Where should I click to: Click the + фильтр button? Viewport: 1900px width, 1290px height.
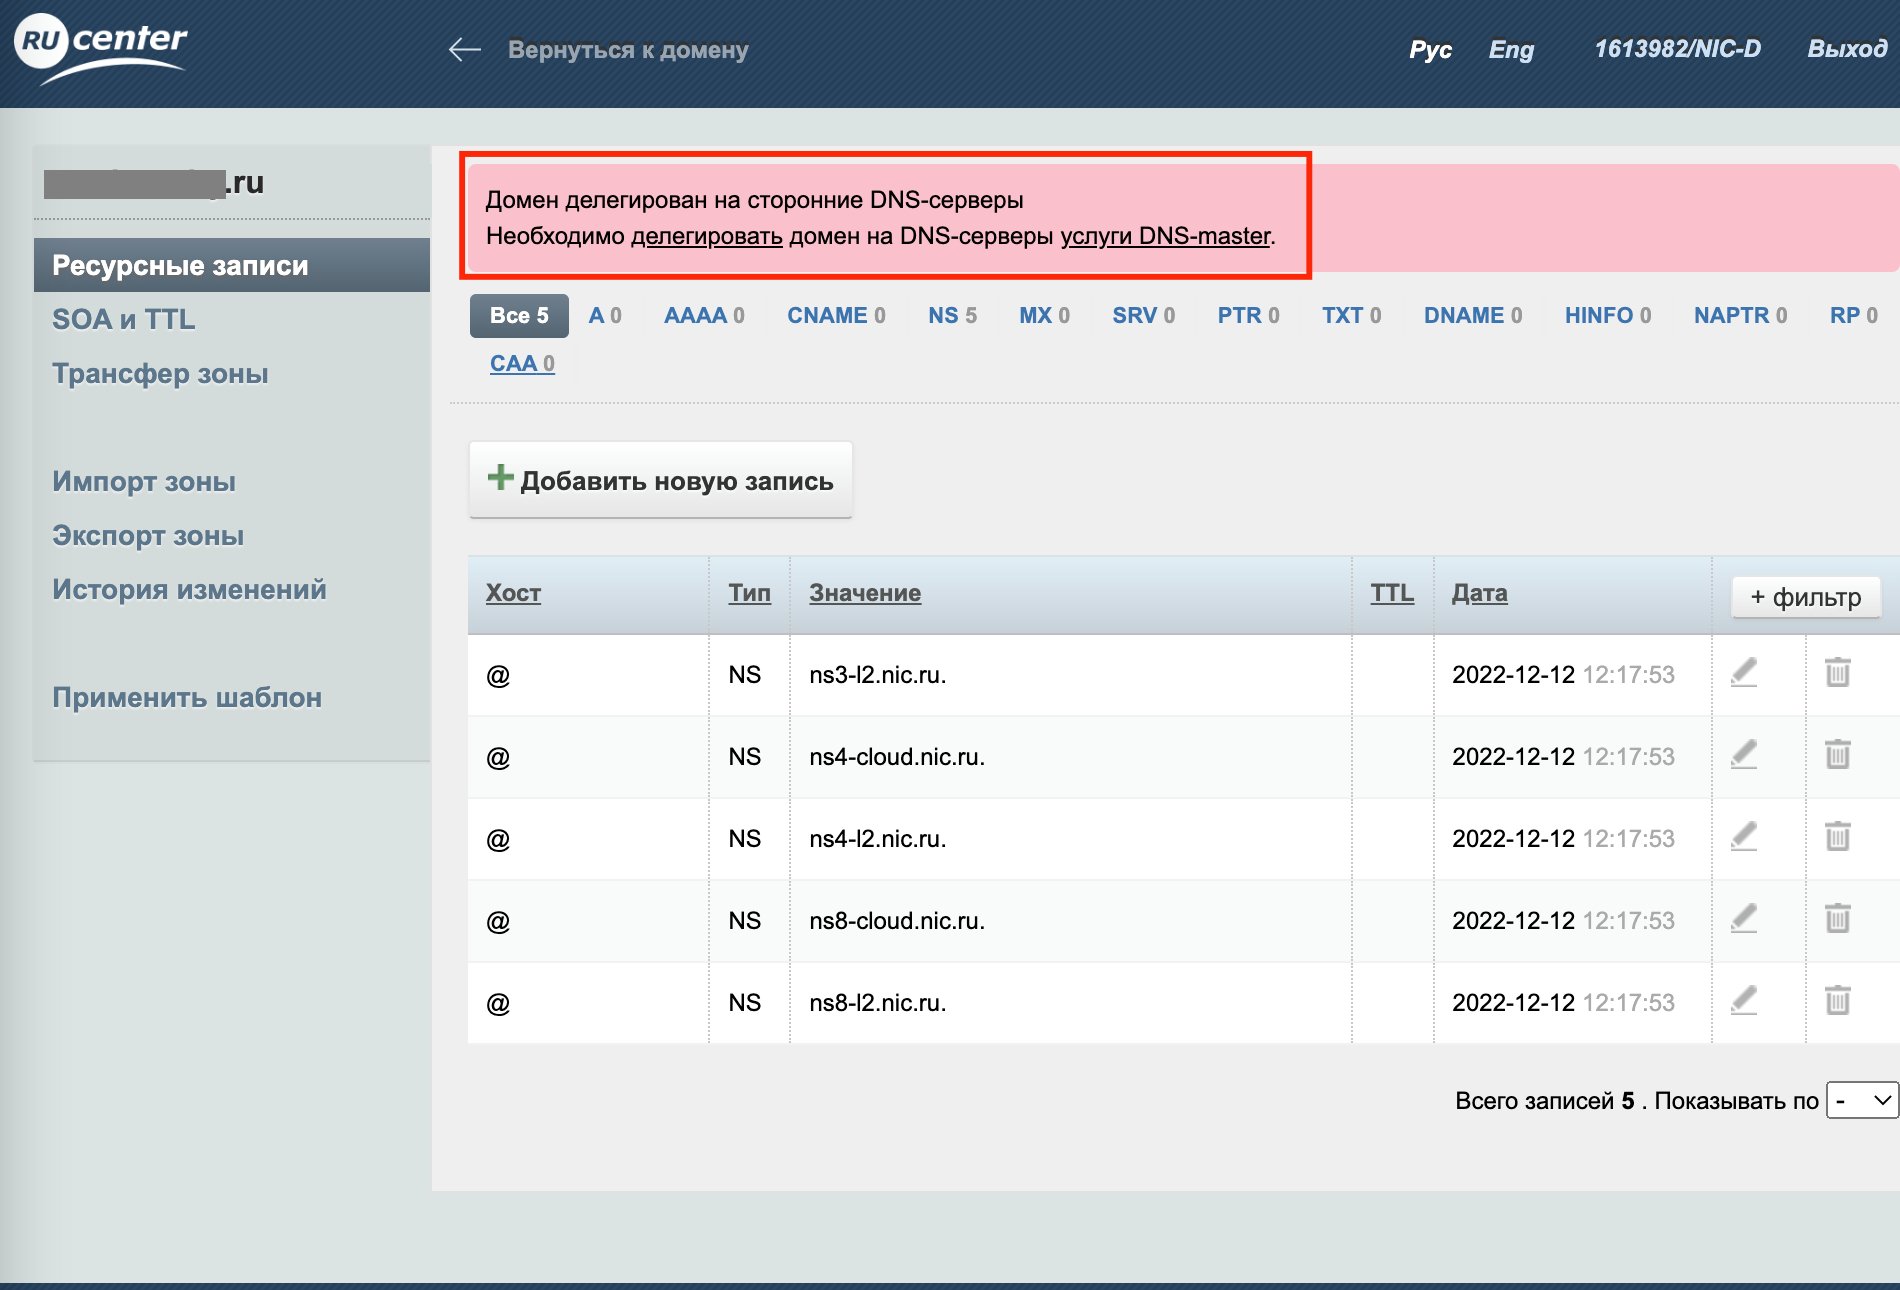point(1806,597)
